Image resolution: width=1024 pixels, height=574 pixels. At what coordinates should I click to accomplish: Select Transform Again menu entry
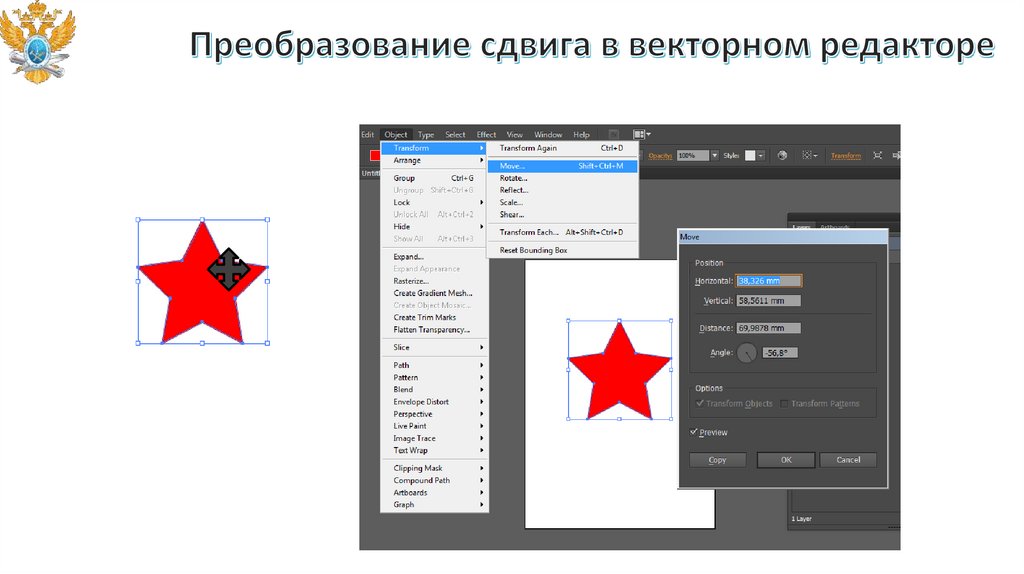click(562, 148)
